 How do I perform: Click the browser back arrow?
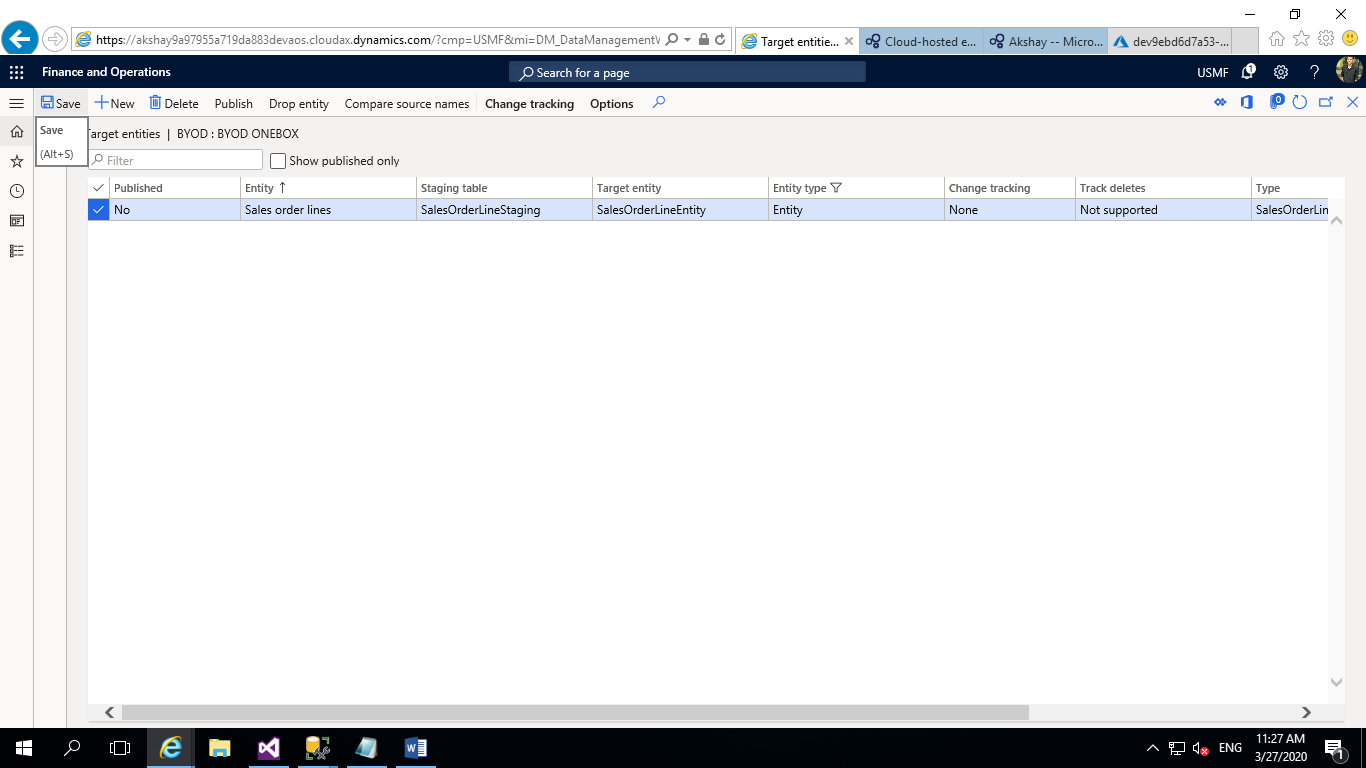(x=20, y=39)
